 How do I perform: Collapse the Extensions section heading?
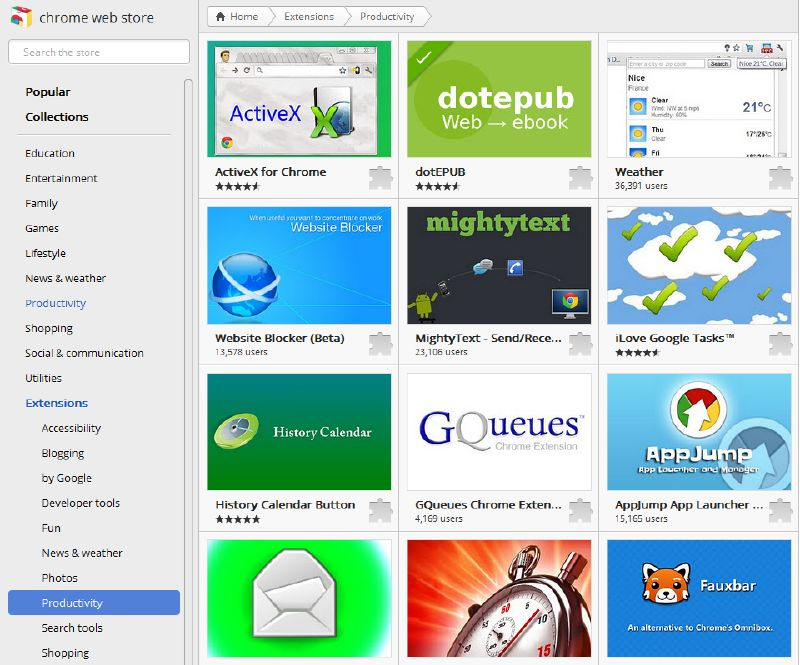(57, 403)
